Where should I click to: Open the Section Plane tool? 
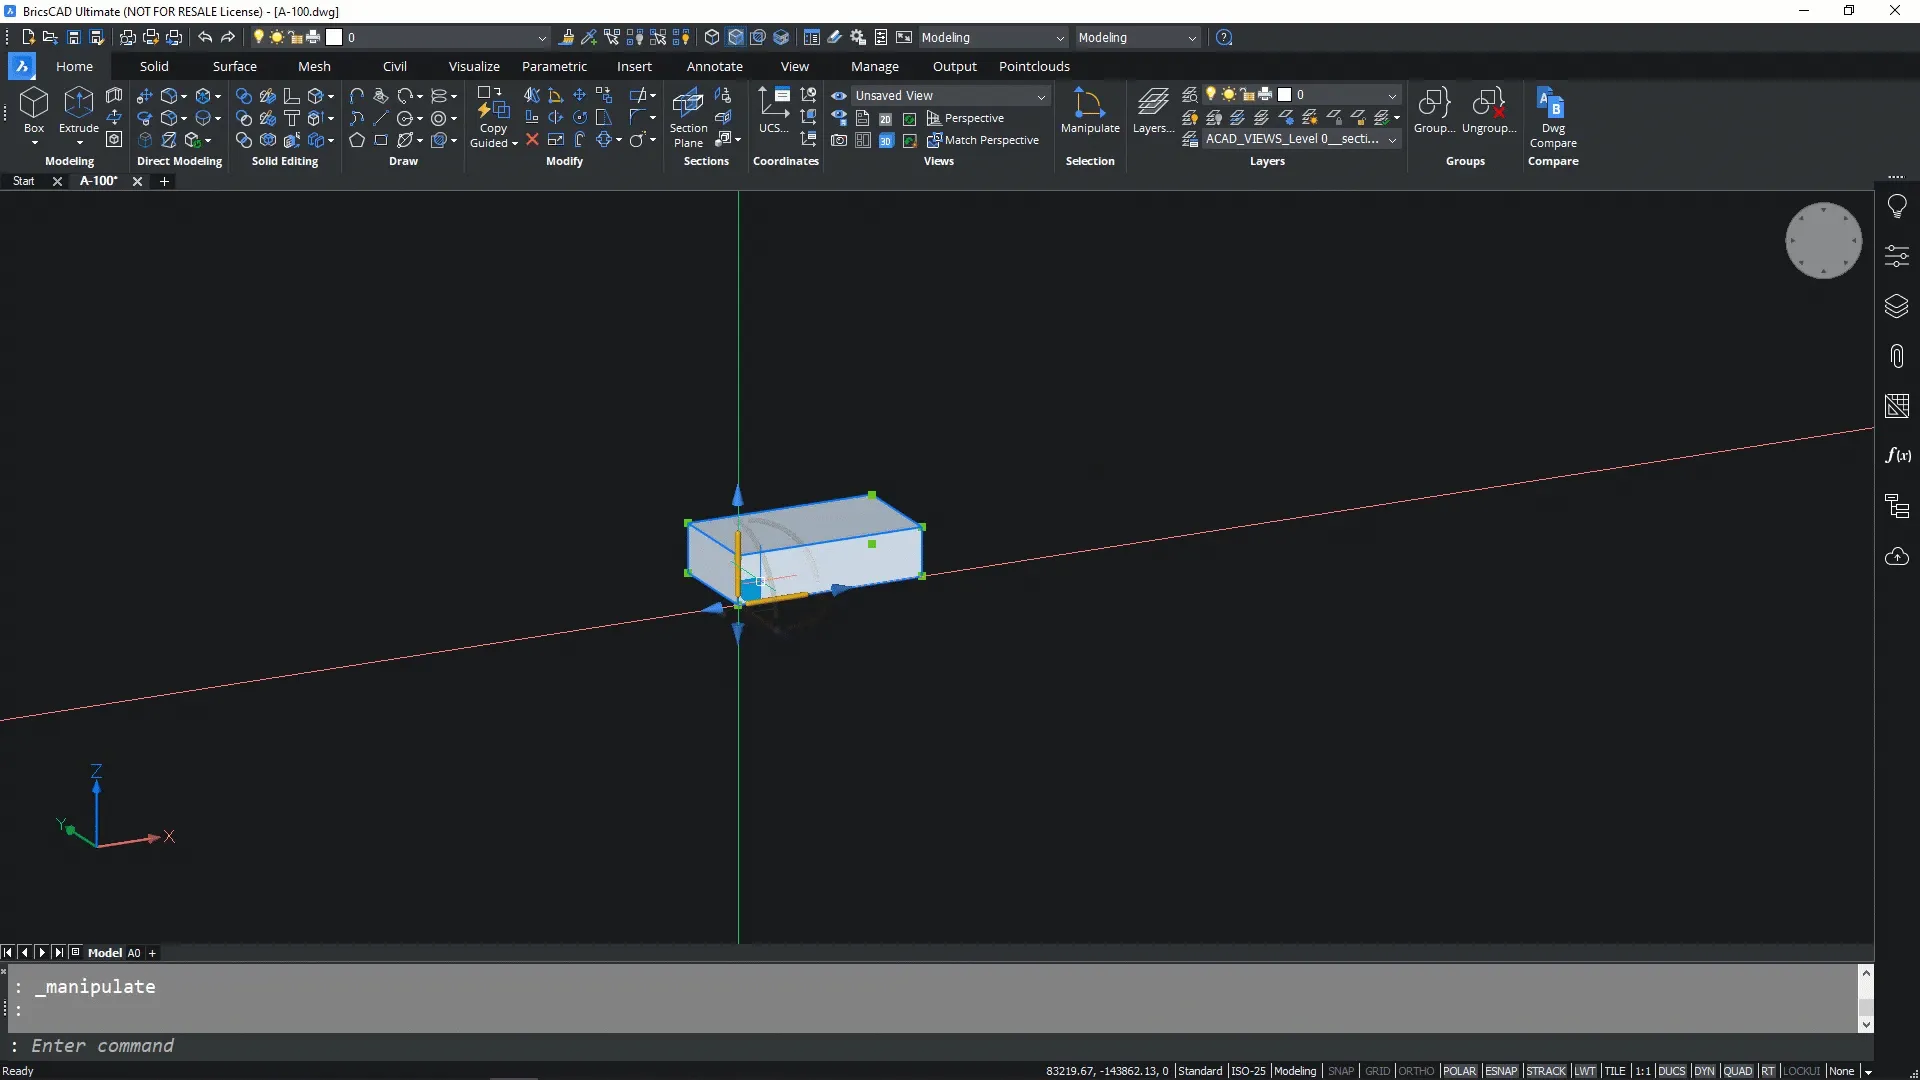[688, 104]
